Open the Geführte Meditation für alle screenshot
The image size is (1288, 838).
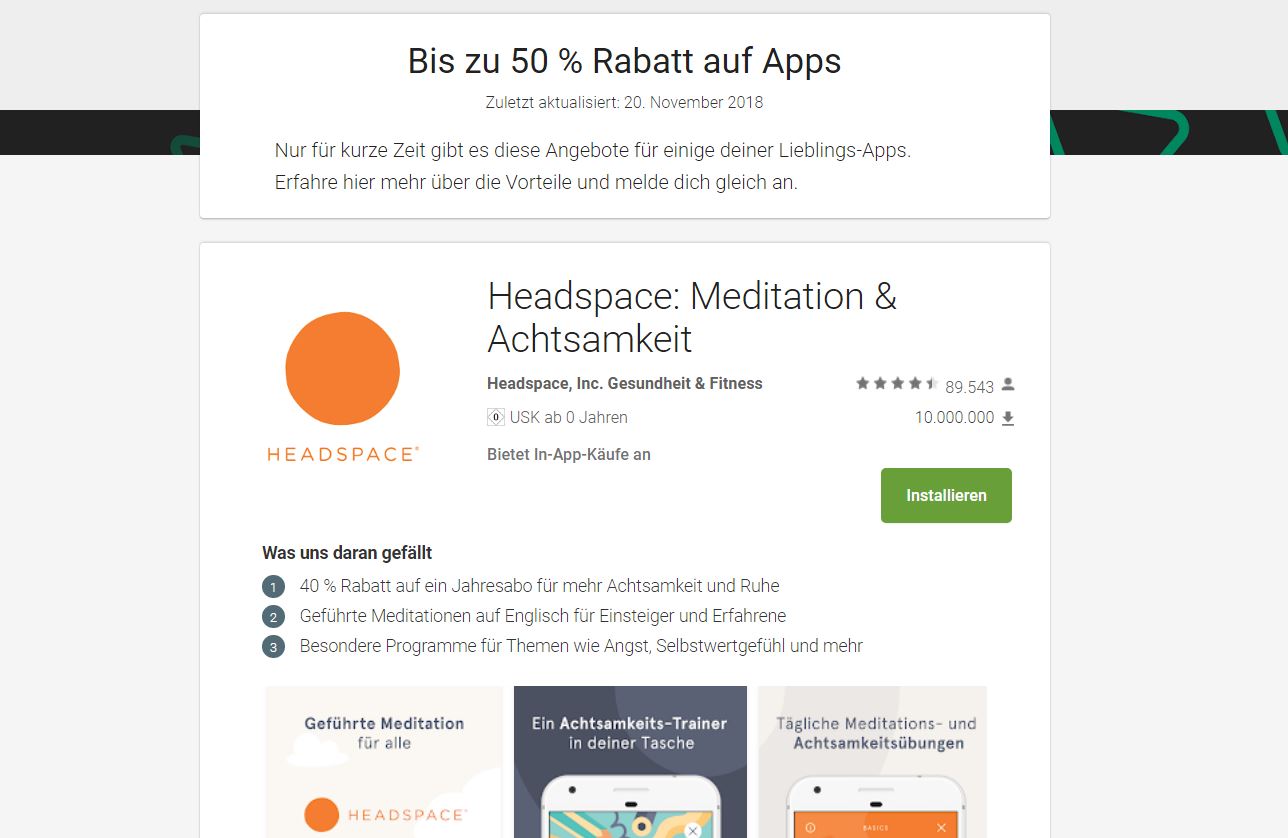click(x=384, y=762)
